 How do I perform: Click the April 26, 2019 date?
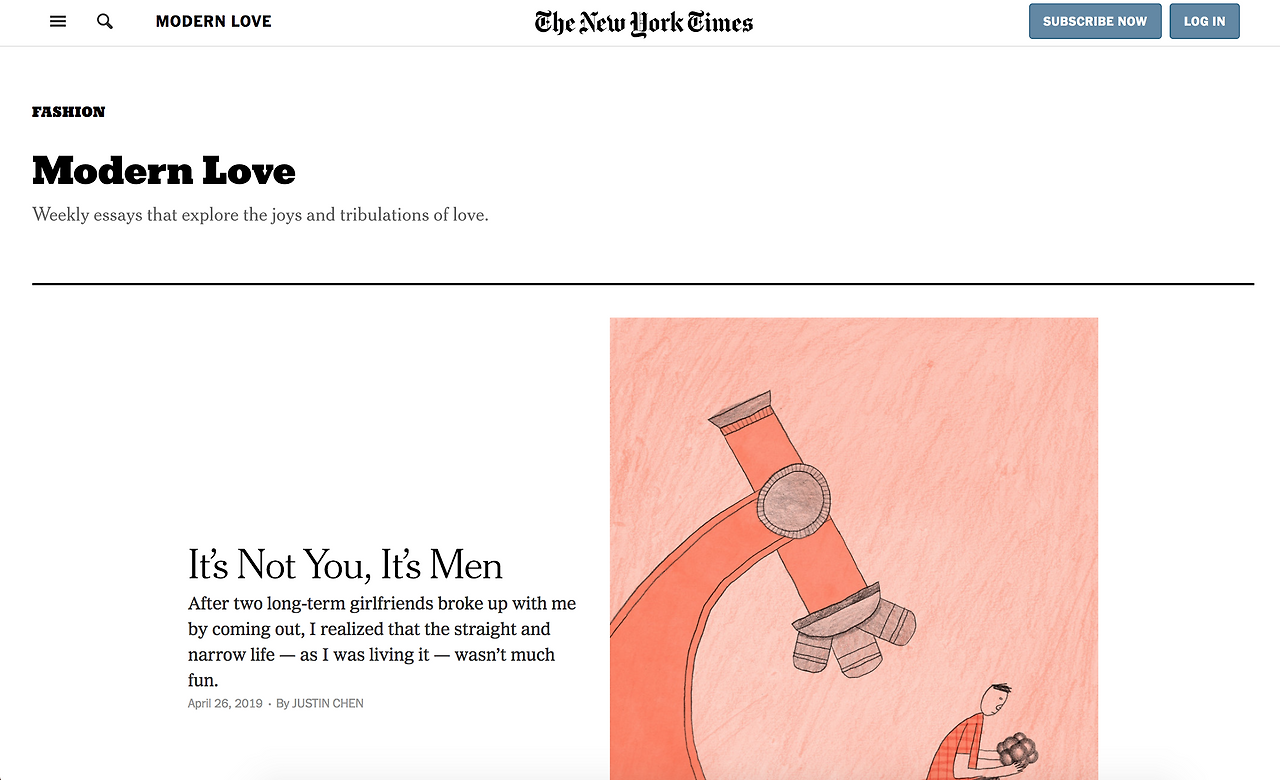tap(225, 704)
